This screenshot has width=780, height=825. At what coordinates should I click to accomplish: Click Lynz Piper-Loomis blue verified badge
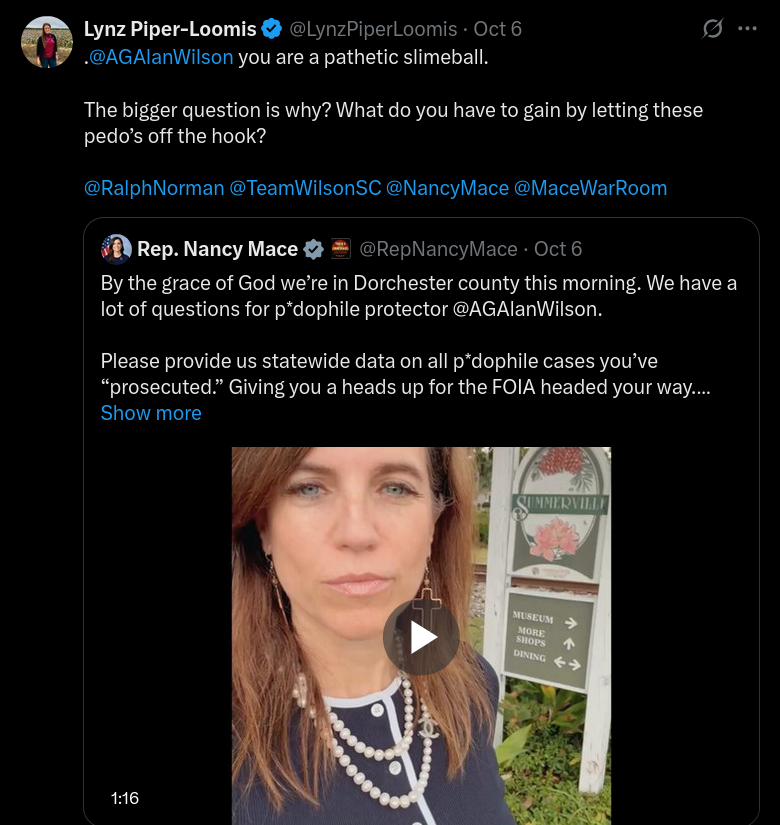(x=271, y=29)
